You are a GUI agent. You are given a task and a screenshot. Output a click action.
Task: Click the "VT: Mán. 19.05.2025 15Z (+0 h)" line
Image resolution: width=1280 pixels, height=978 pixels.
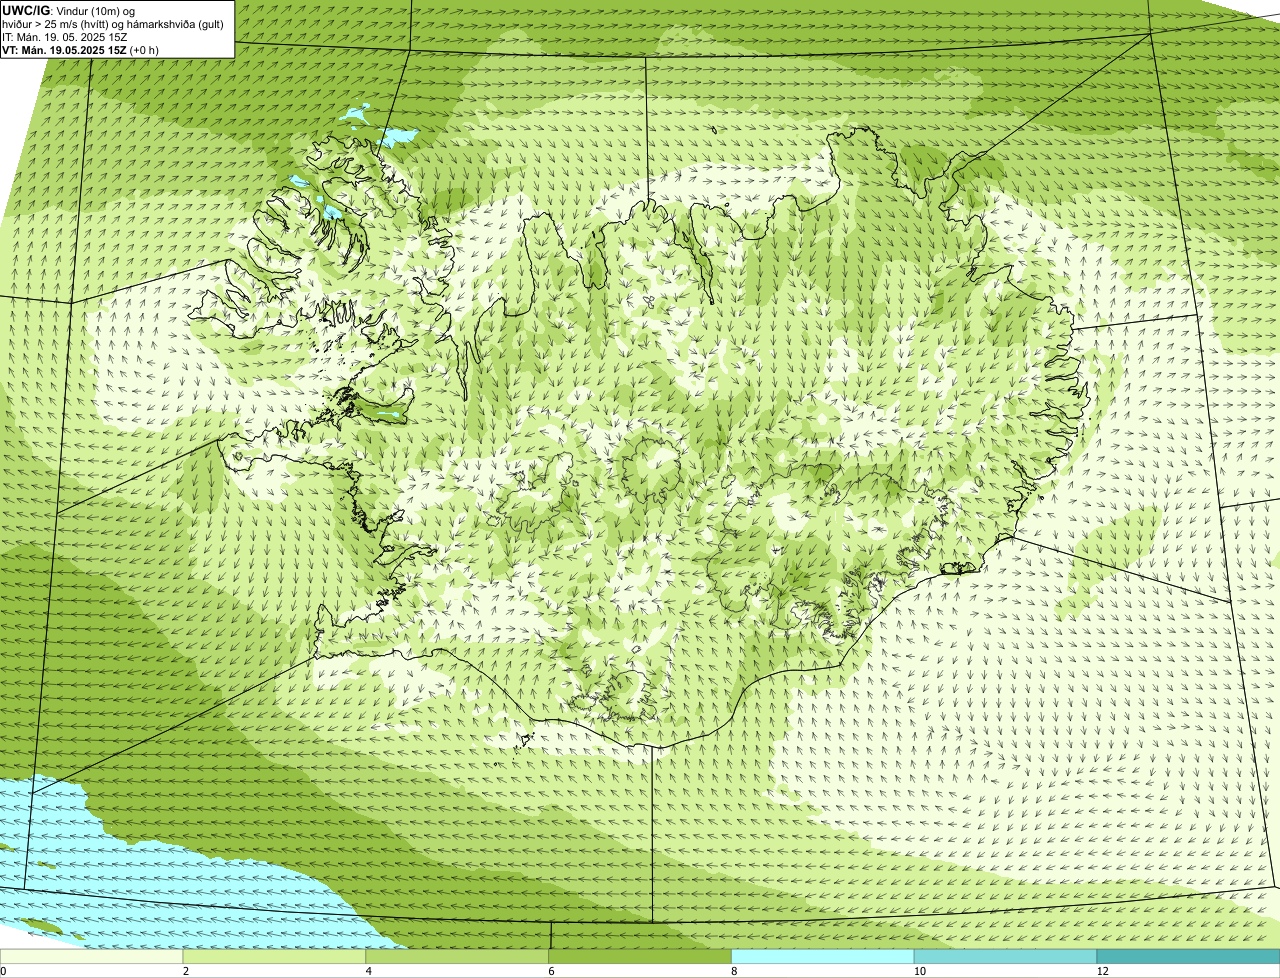(80, 50)
